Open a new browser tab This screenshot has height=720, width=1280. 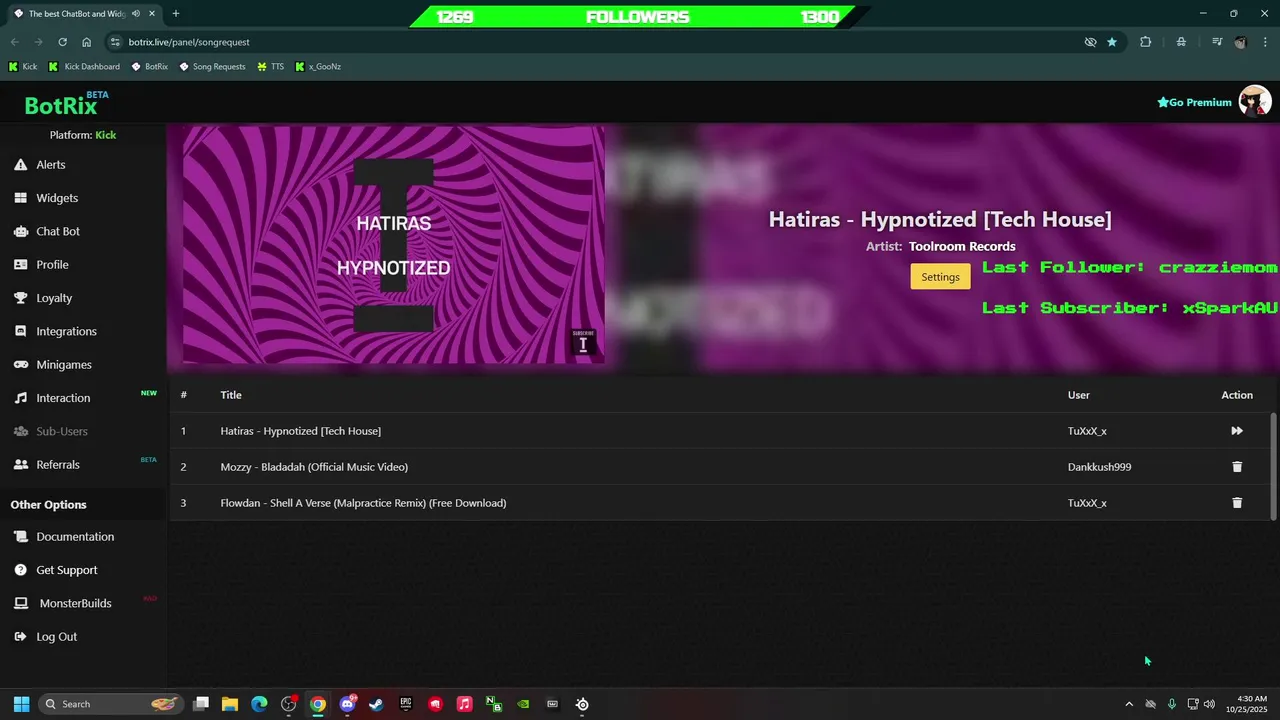176,14
